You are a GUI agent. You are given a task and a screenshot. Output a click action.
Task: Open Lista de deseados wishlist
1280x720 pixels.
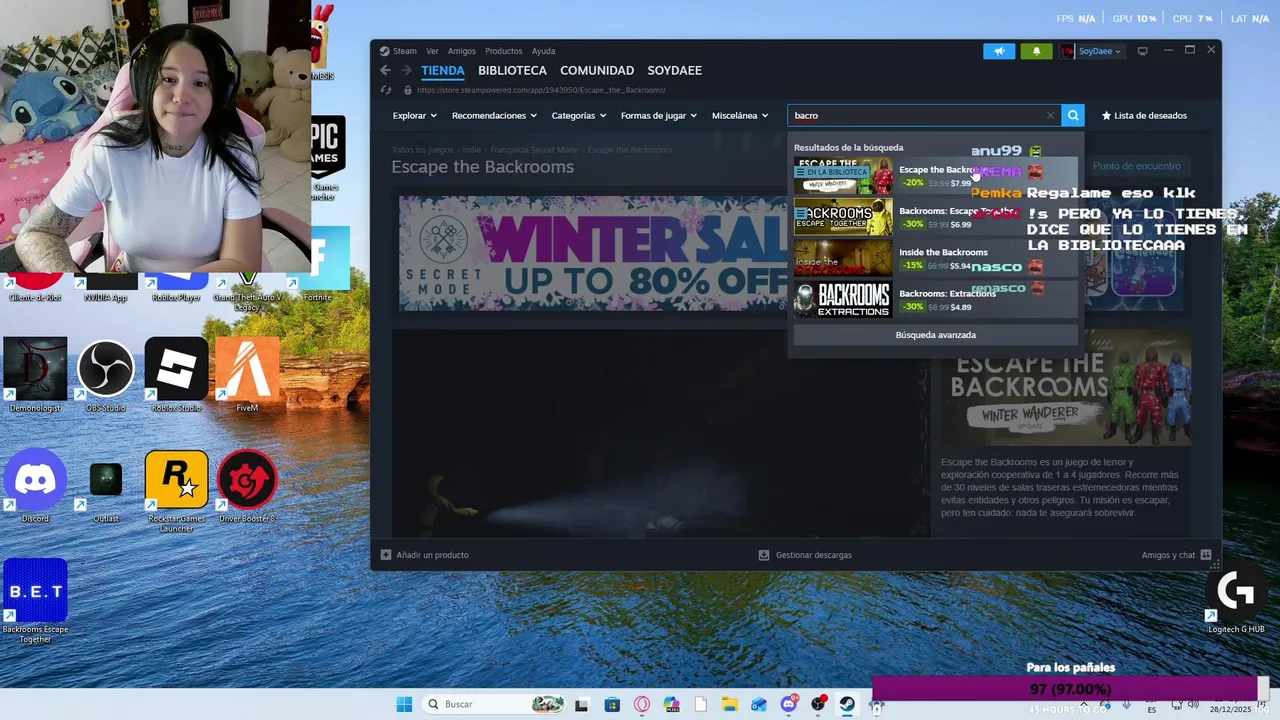tap(1144, 116)
